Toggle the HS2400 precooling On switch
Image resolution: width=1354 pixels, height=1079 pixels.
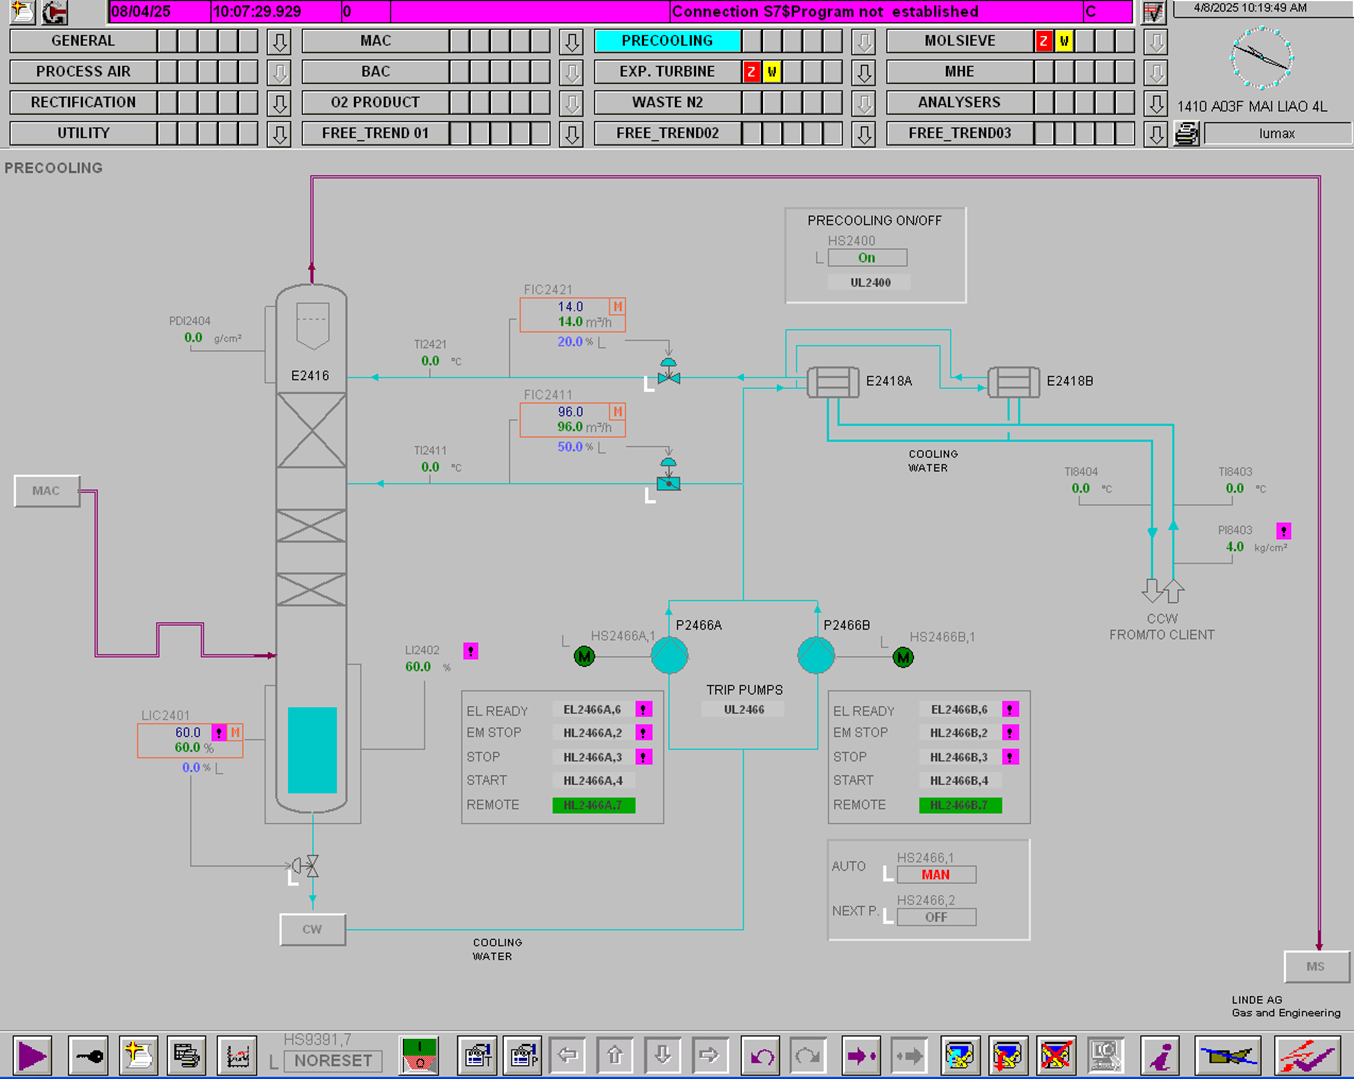[867, 258]
